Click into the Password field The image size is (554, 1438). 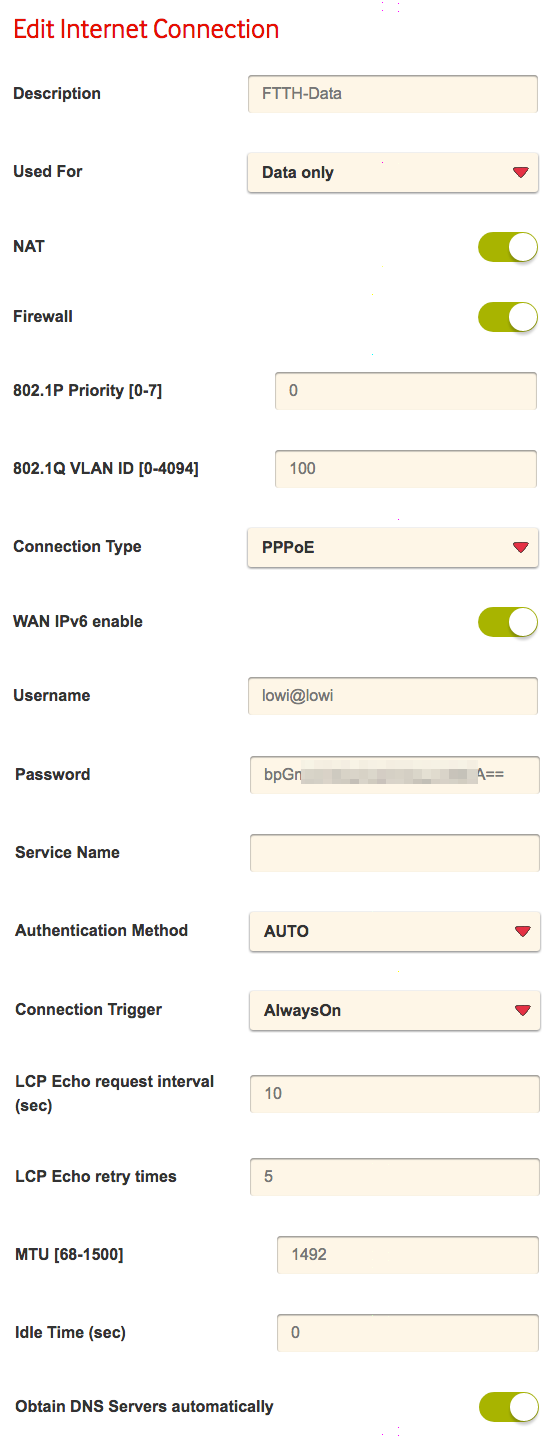[x=395, y=774]
